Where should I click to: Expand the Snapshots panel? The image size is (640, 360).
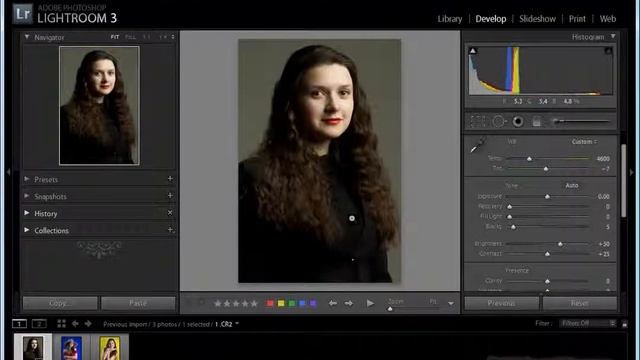[x=27, y=196]
